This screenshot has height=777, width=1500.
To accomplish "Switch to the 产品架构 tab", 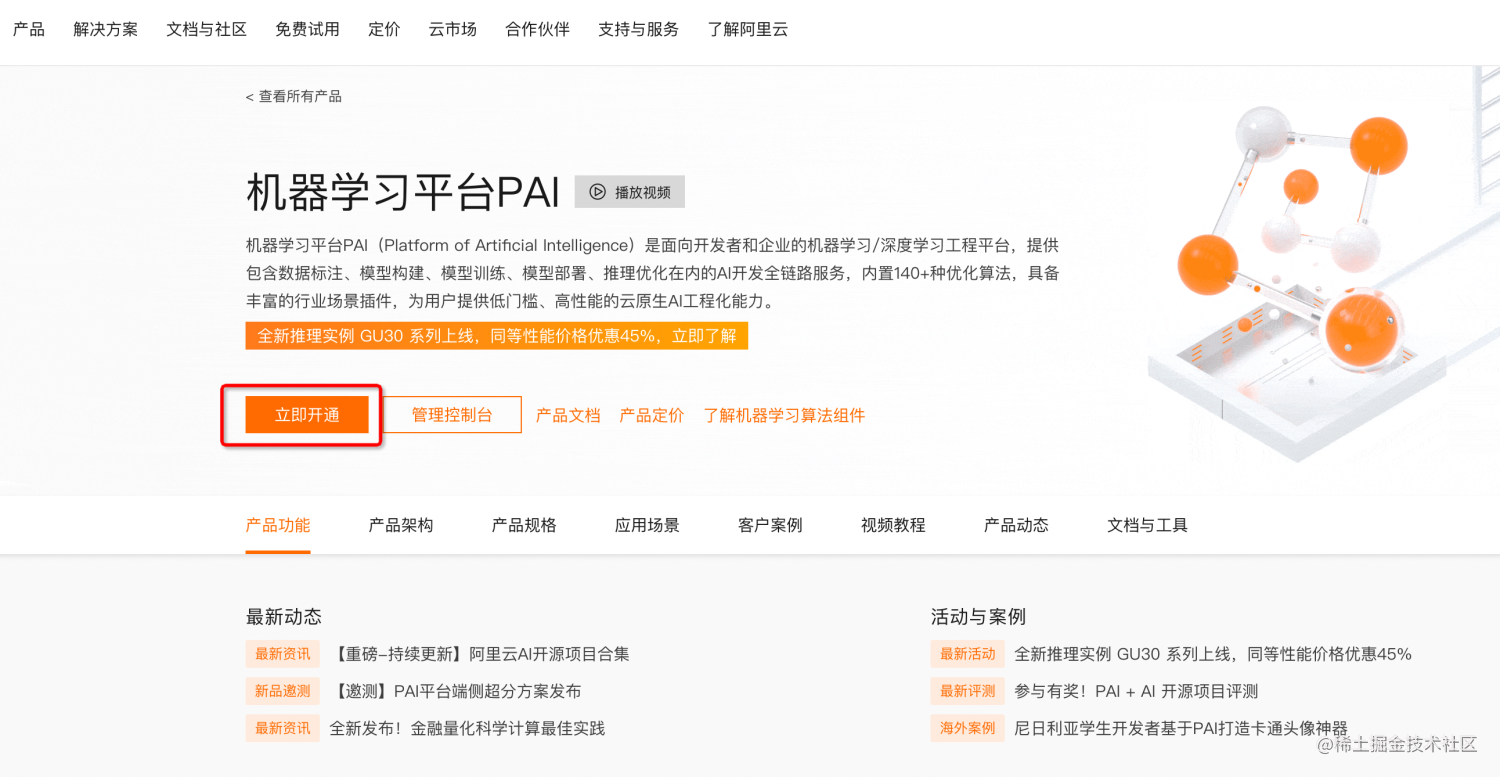I will click(x=401, y=525).
